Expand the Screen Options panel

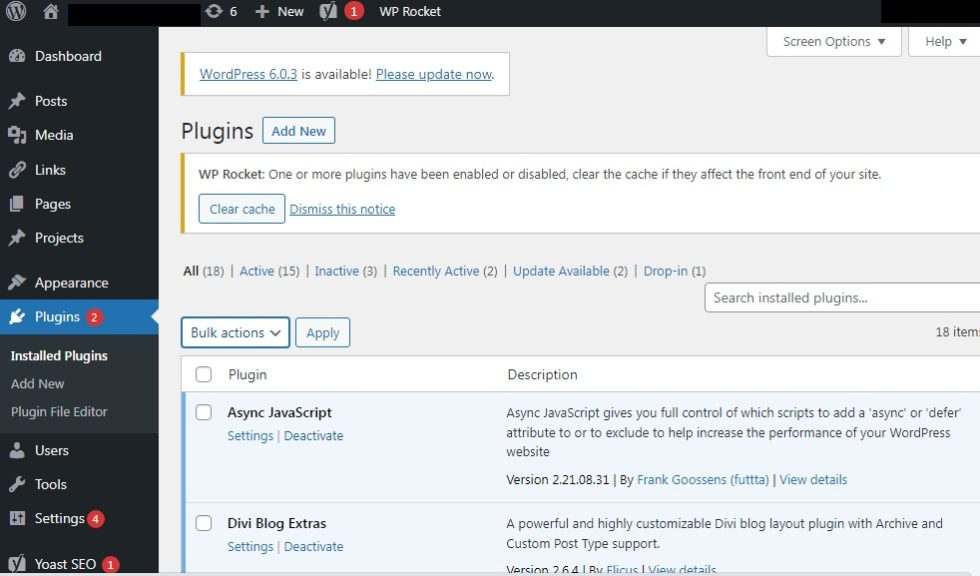833,42
